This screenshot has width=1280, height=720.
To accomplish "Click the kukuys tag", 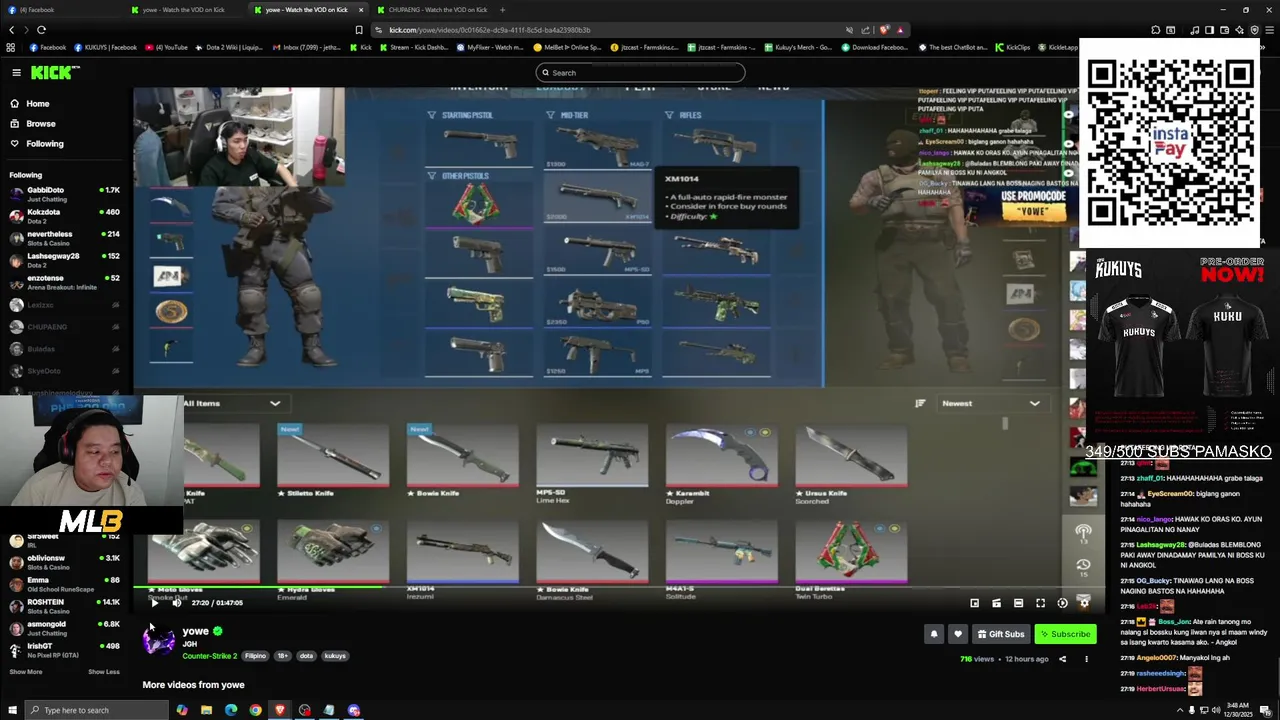I will click(335, 656).
